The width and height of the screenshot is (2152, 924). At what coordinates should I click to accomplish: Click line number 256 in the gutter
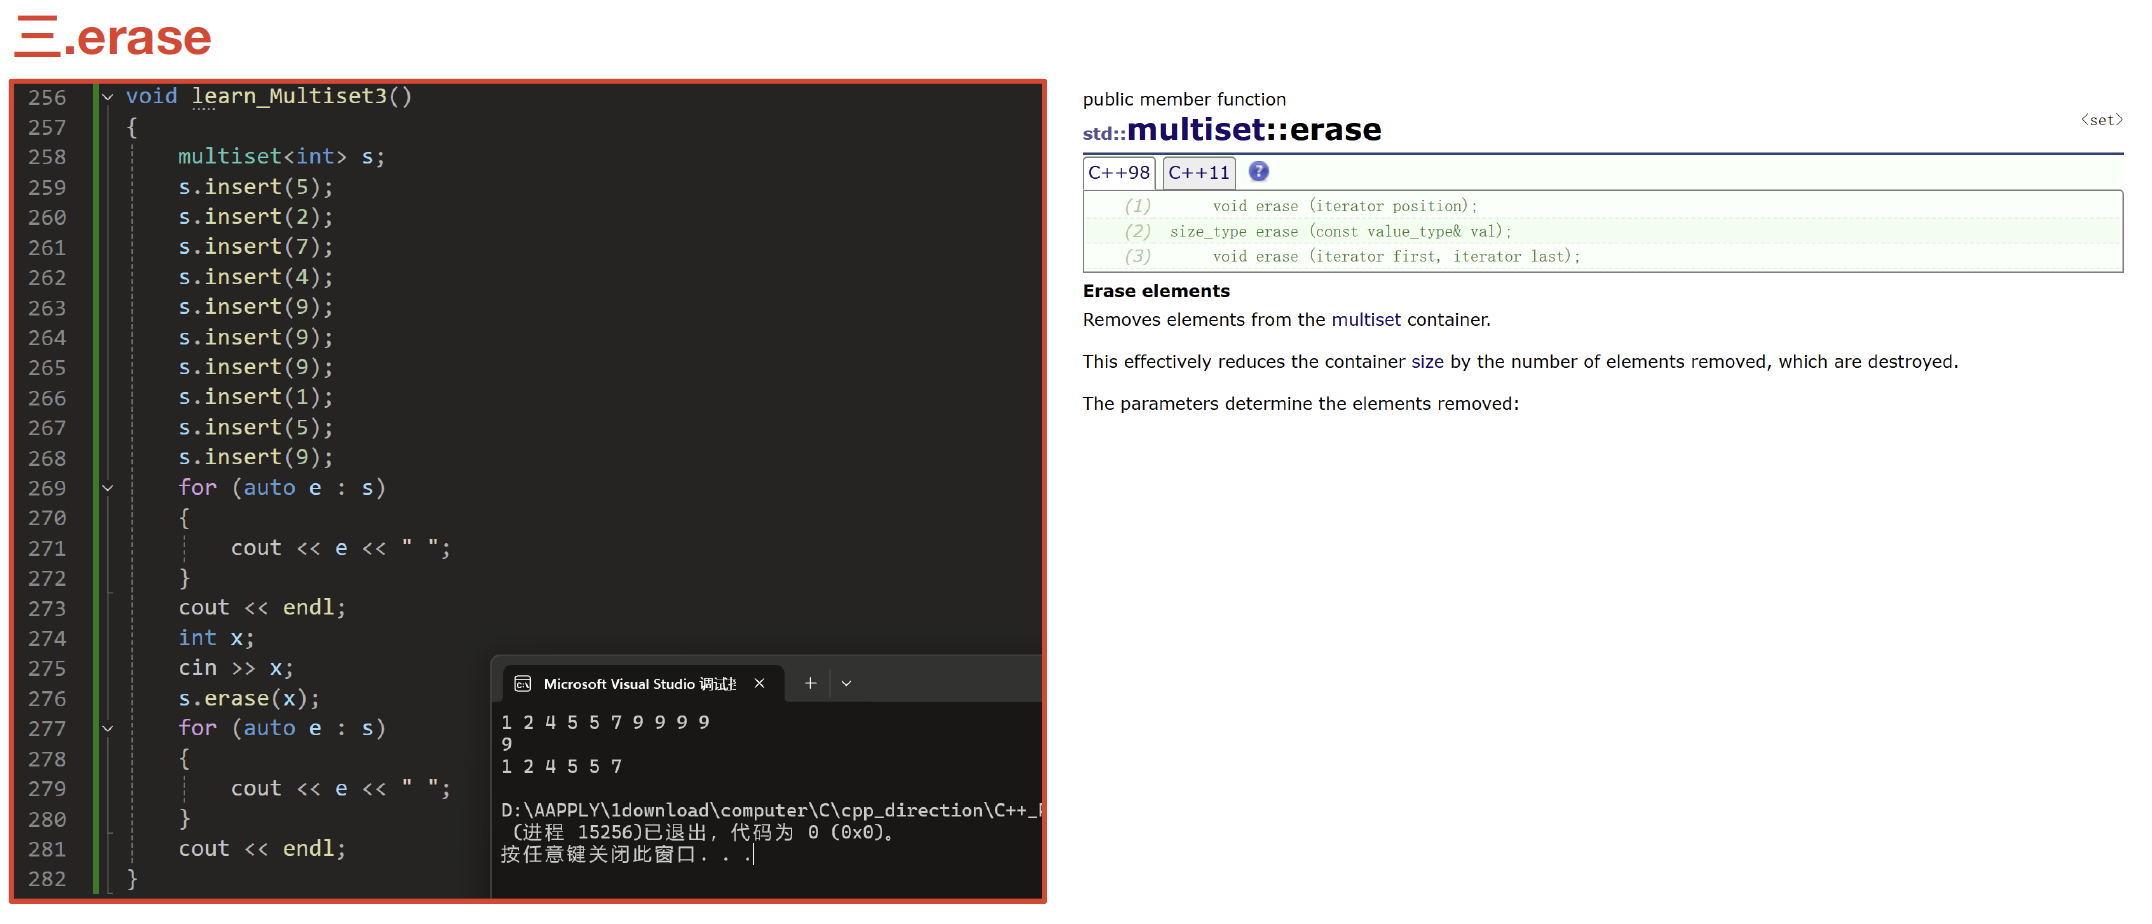[47, 97]
